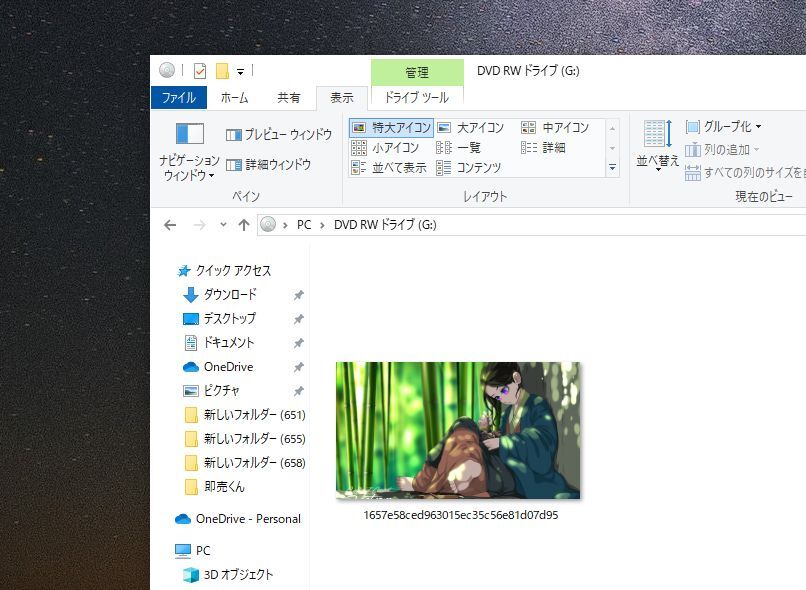Open the グループ化 dropdown

(x=723, y=126)
